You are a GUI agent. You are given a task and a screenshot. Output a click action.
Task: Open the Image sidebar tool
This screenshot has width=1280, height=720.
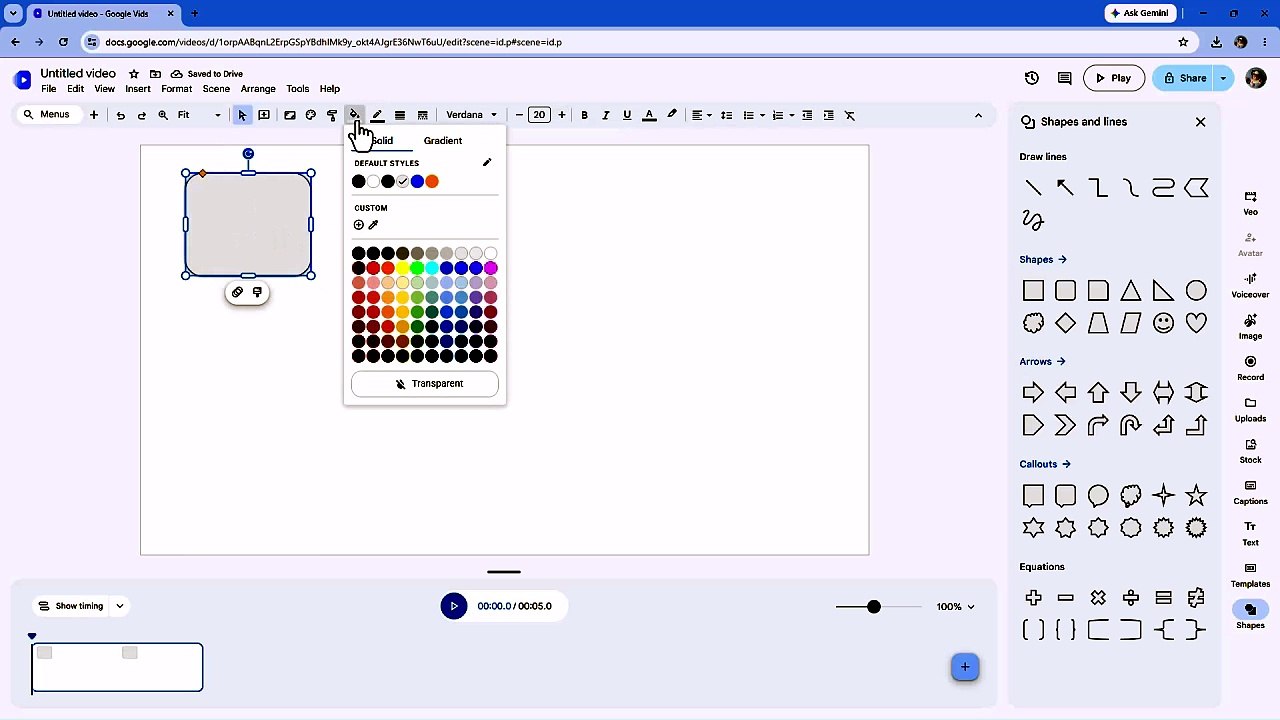tap(1250, 326)
